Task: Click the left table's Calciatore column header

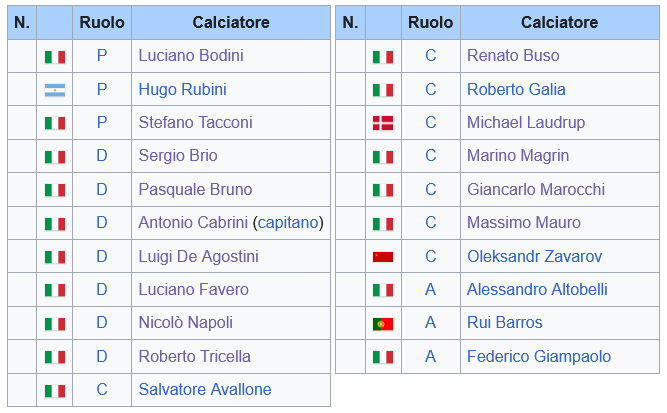Action: click(x=231, y=22)
